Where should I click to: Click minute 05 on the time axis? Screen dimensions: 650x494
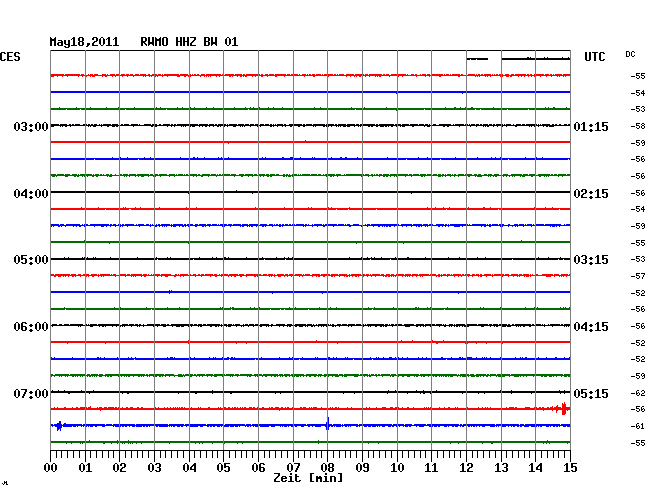[x=223, y=468]
